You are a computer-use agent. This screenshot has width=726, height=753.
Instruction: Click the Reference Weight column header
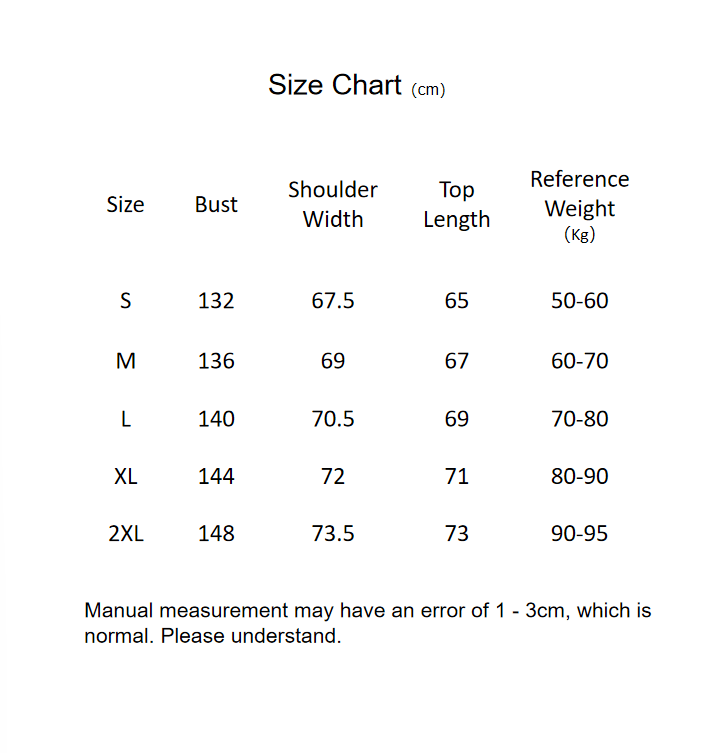point(580,205)
